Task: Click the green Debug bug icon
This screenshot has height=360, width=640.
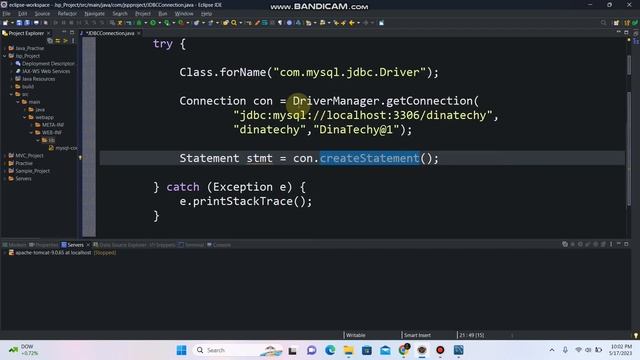Action: (x=139, y=23)
